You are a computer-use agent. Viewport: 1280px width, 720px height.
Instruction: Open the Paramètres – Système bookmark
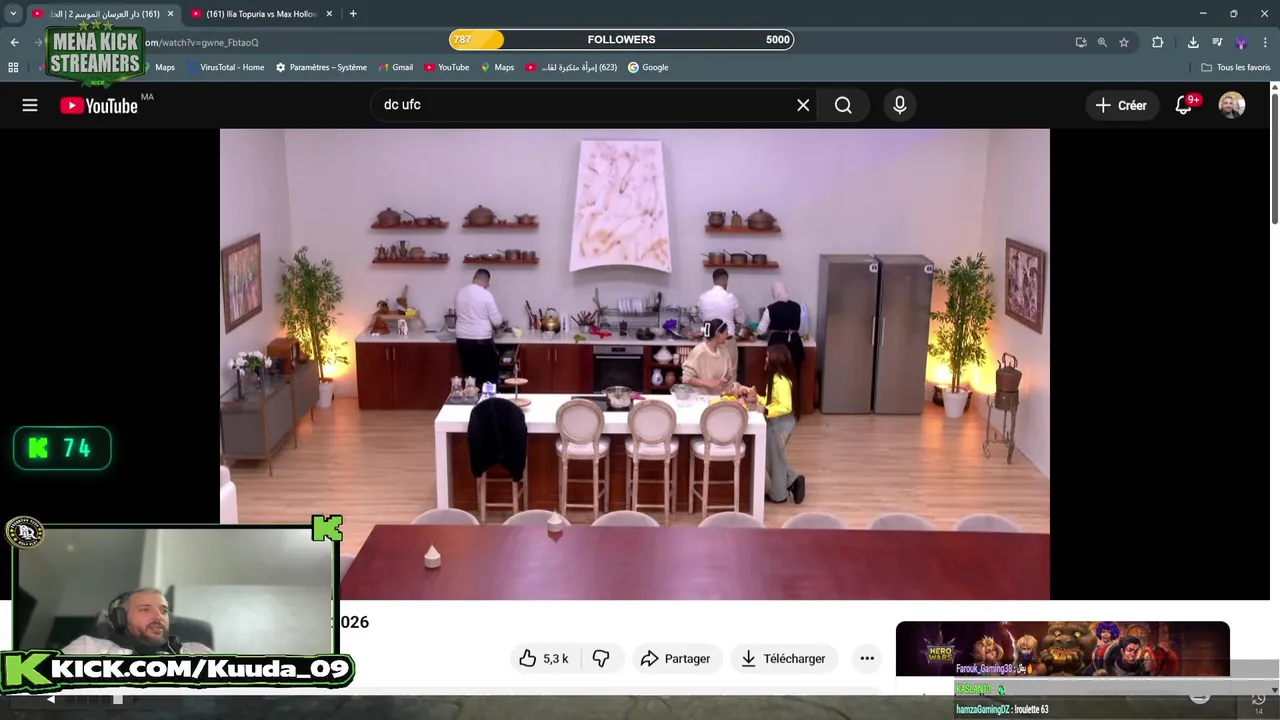click(321, 67)
